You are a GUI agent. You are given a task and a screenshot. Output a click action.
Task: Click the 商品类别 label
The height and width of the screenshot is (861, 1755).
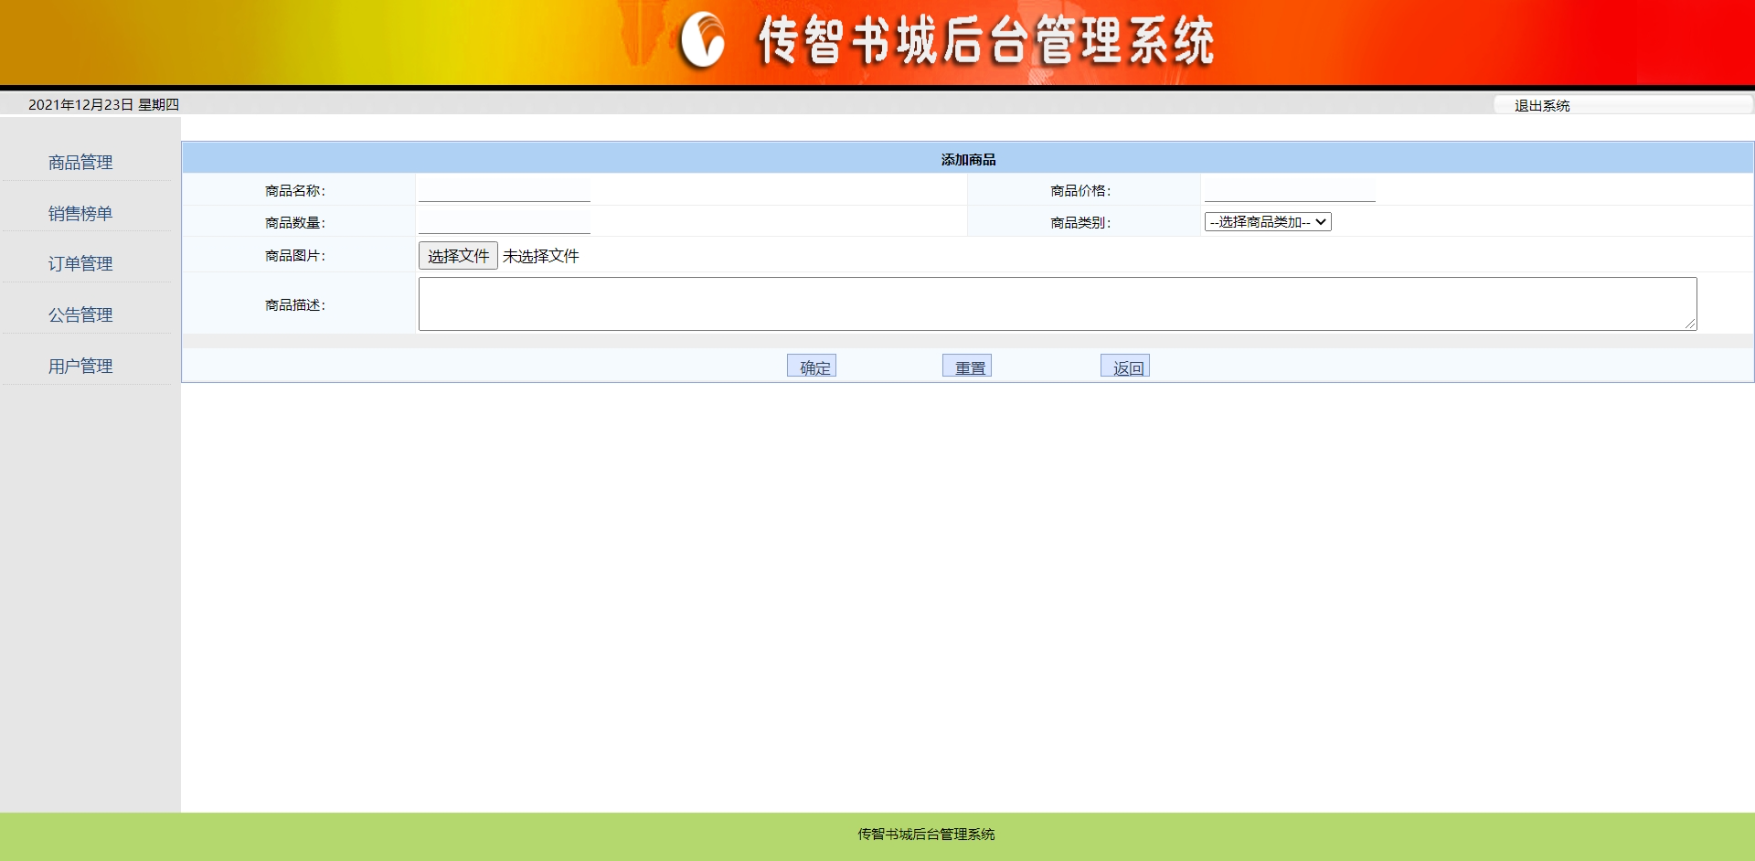[x=1081, y=222]
